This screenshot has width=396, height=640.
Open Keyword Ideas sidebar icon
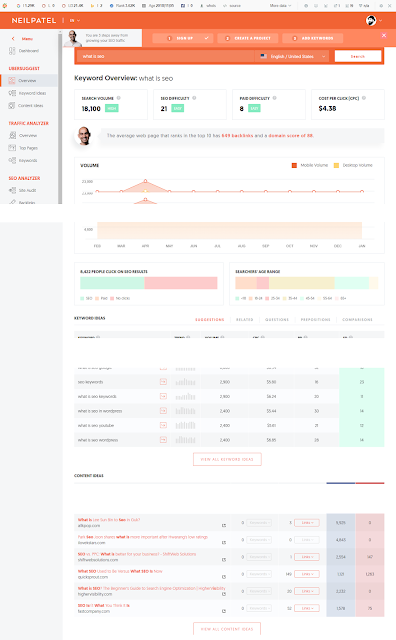click(x=12, y=93)
